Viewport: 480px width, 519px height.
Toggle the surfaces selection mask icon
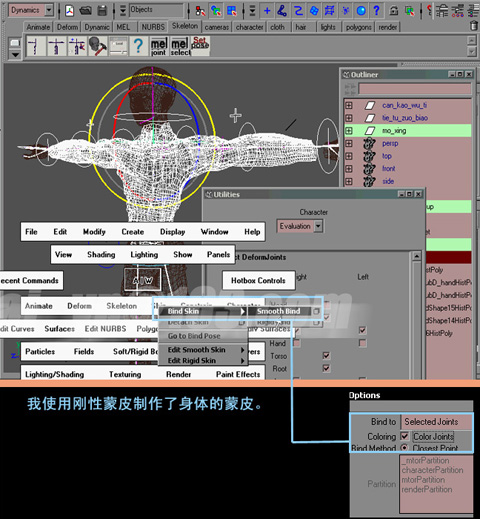[314, 11]
